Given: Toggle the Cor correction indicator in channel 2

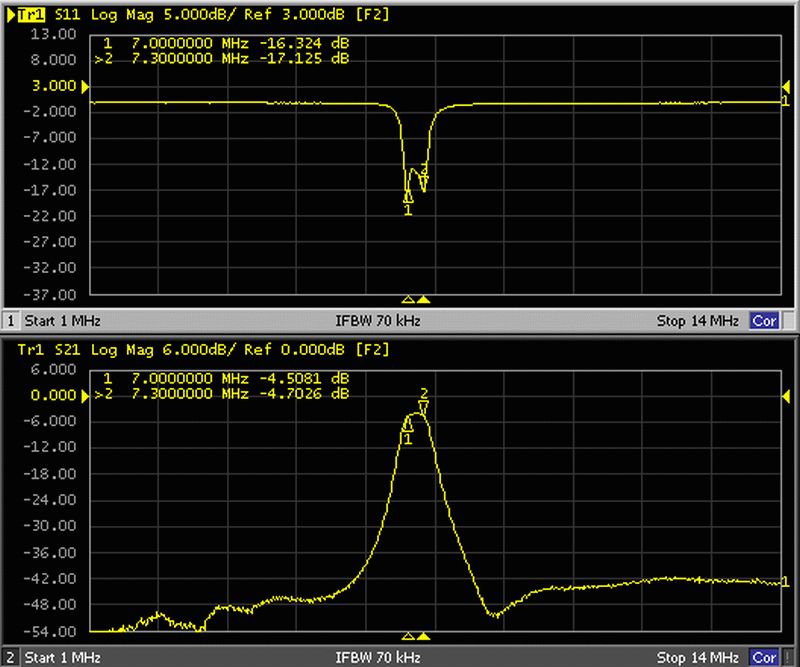Looking at the screenshot, I should pyautogui.click(x=764, y=657).
